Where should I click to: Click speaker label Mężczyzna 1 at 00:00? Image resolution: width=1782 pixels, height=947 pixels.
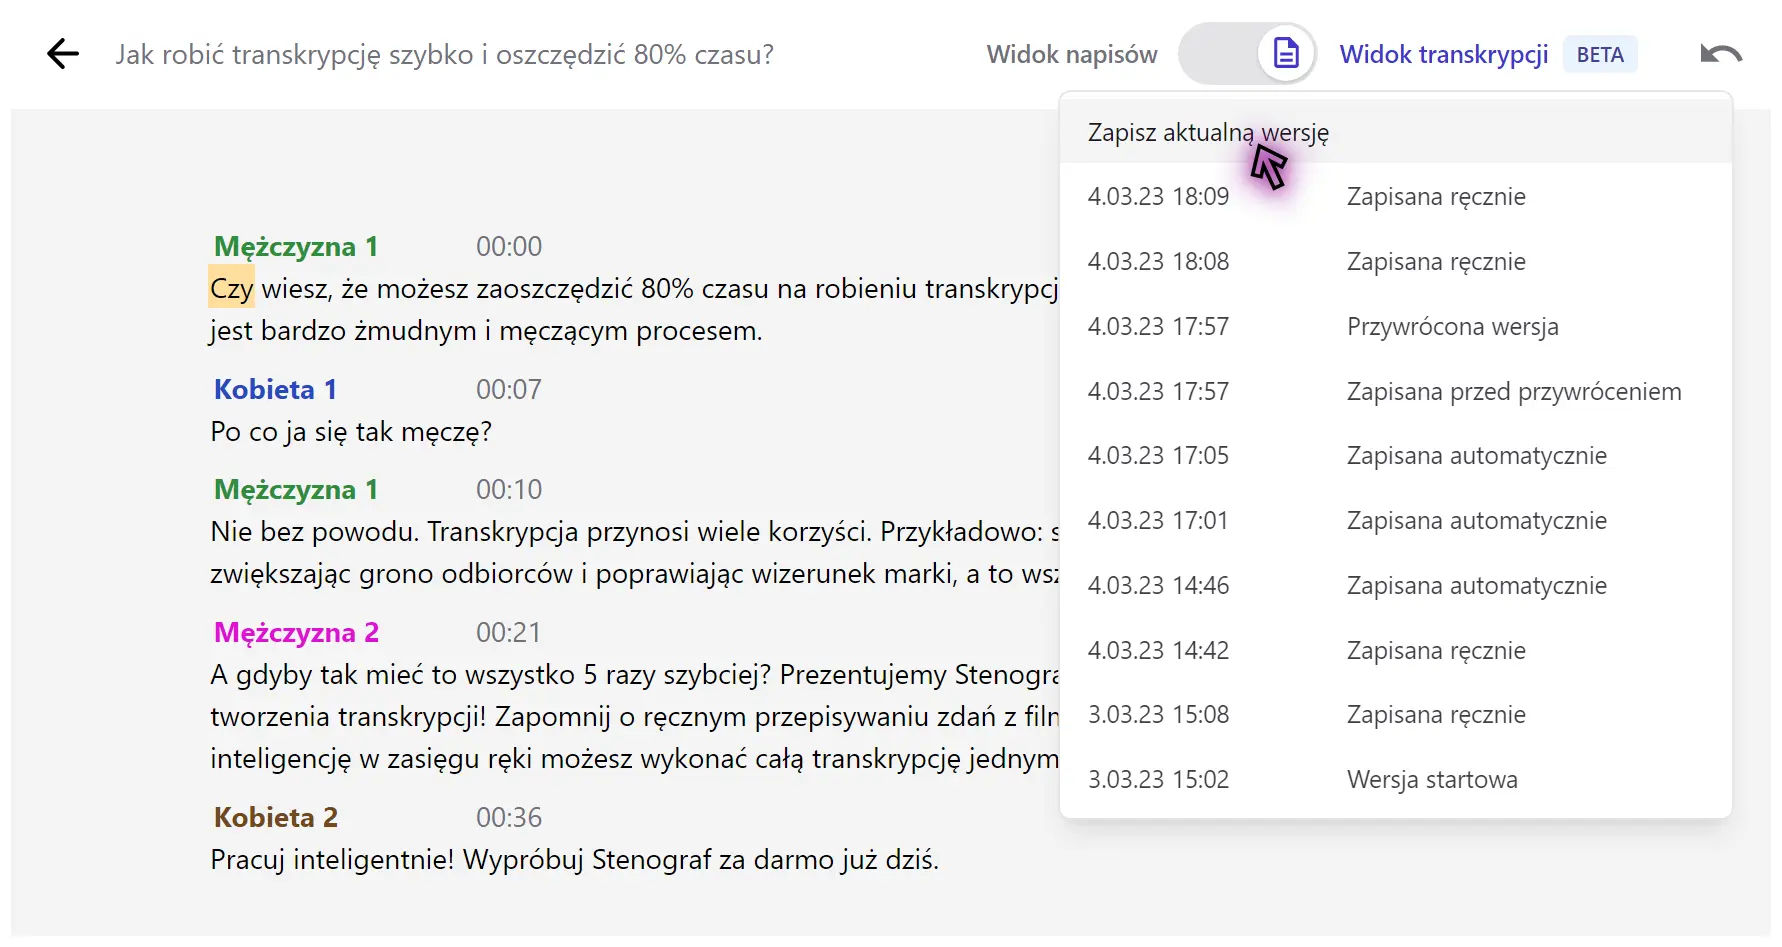coord(296,246)
